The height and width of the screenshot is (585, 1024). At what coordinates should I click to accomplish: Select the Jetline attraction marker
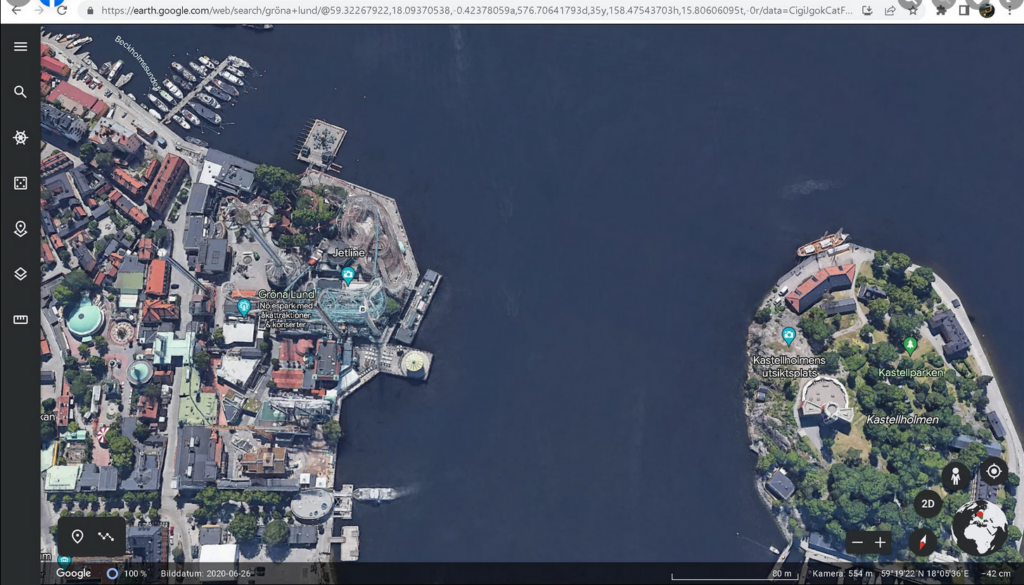(348, 274)
